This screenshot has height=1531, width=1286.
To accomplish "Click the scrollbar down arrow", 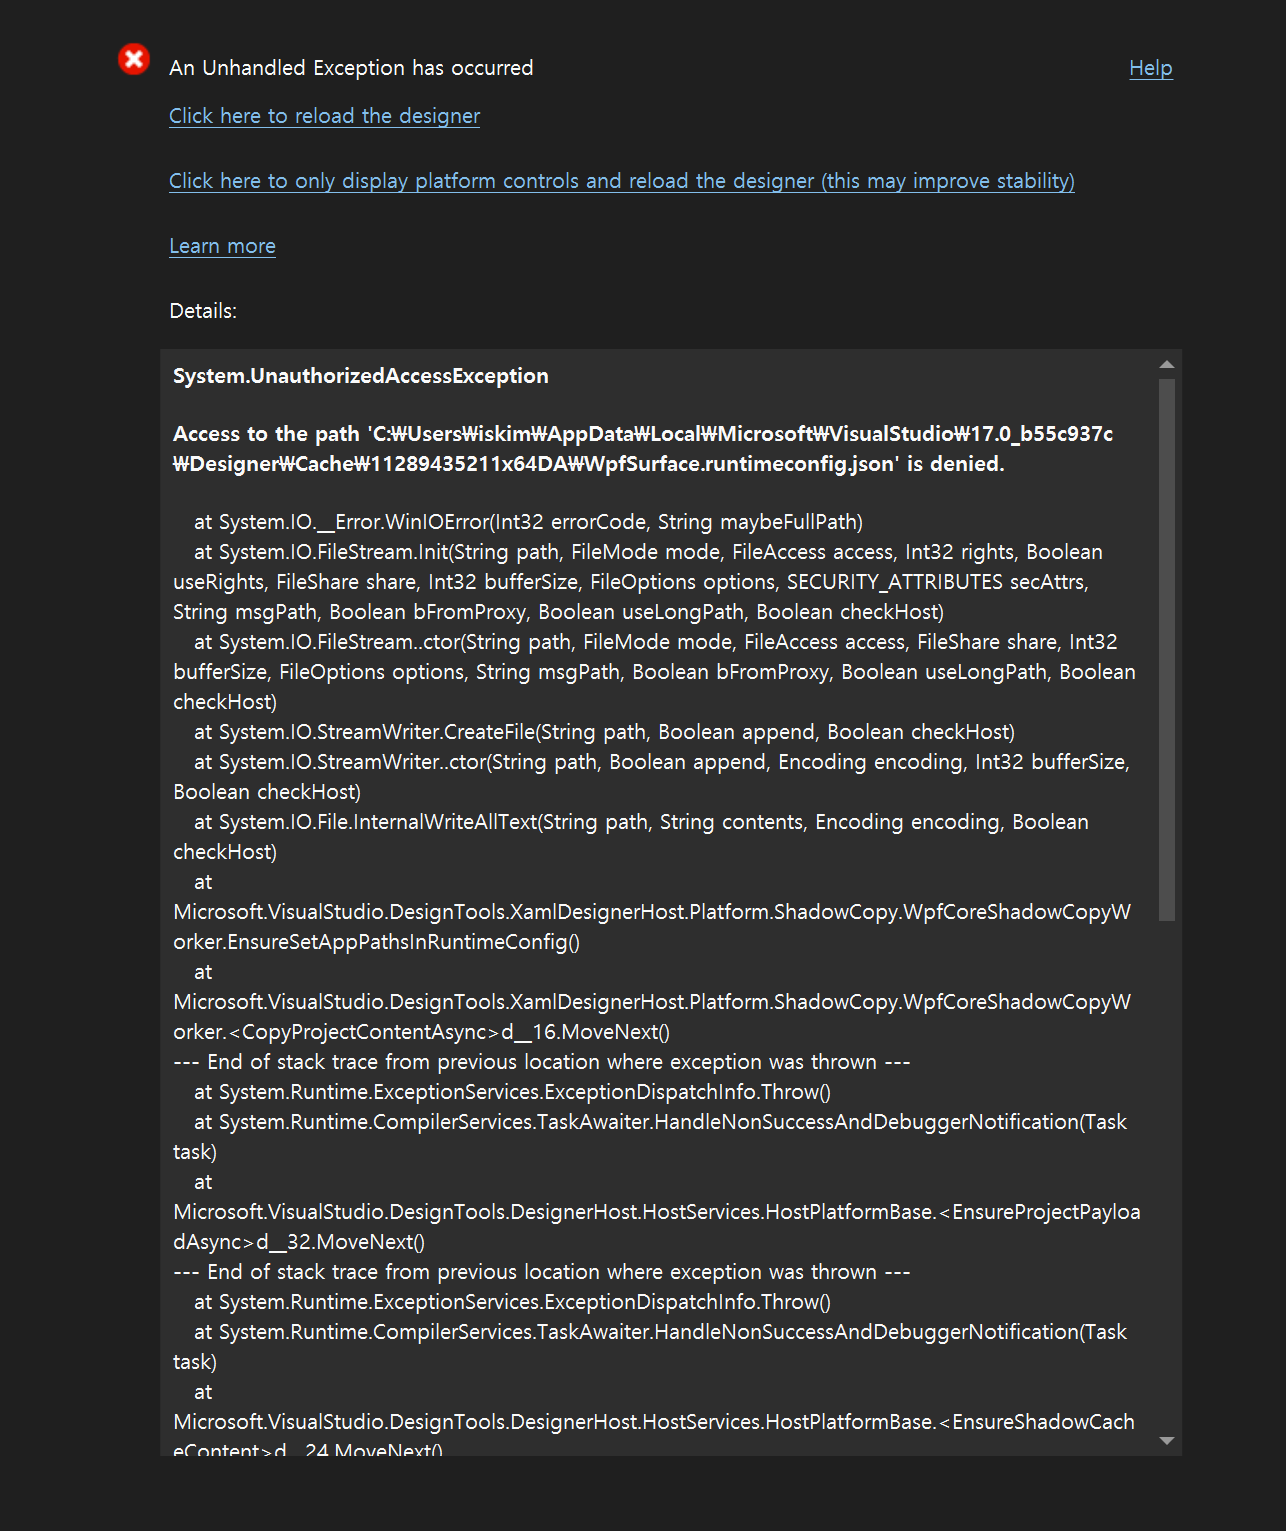I will point(1166,1441).
